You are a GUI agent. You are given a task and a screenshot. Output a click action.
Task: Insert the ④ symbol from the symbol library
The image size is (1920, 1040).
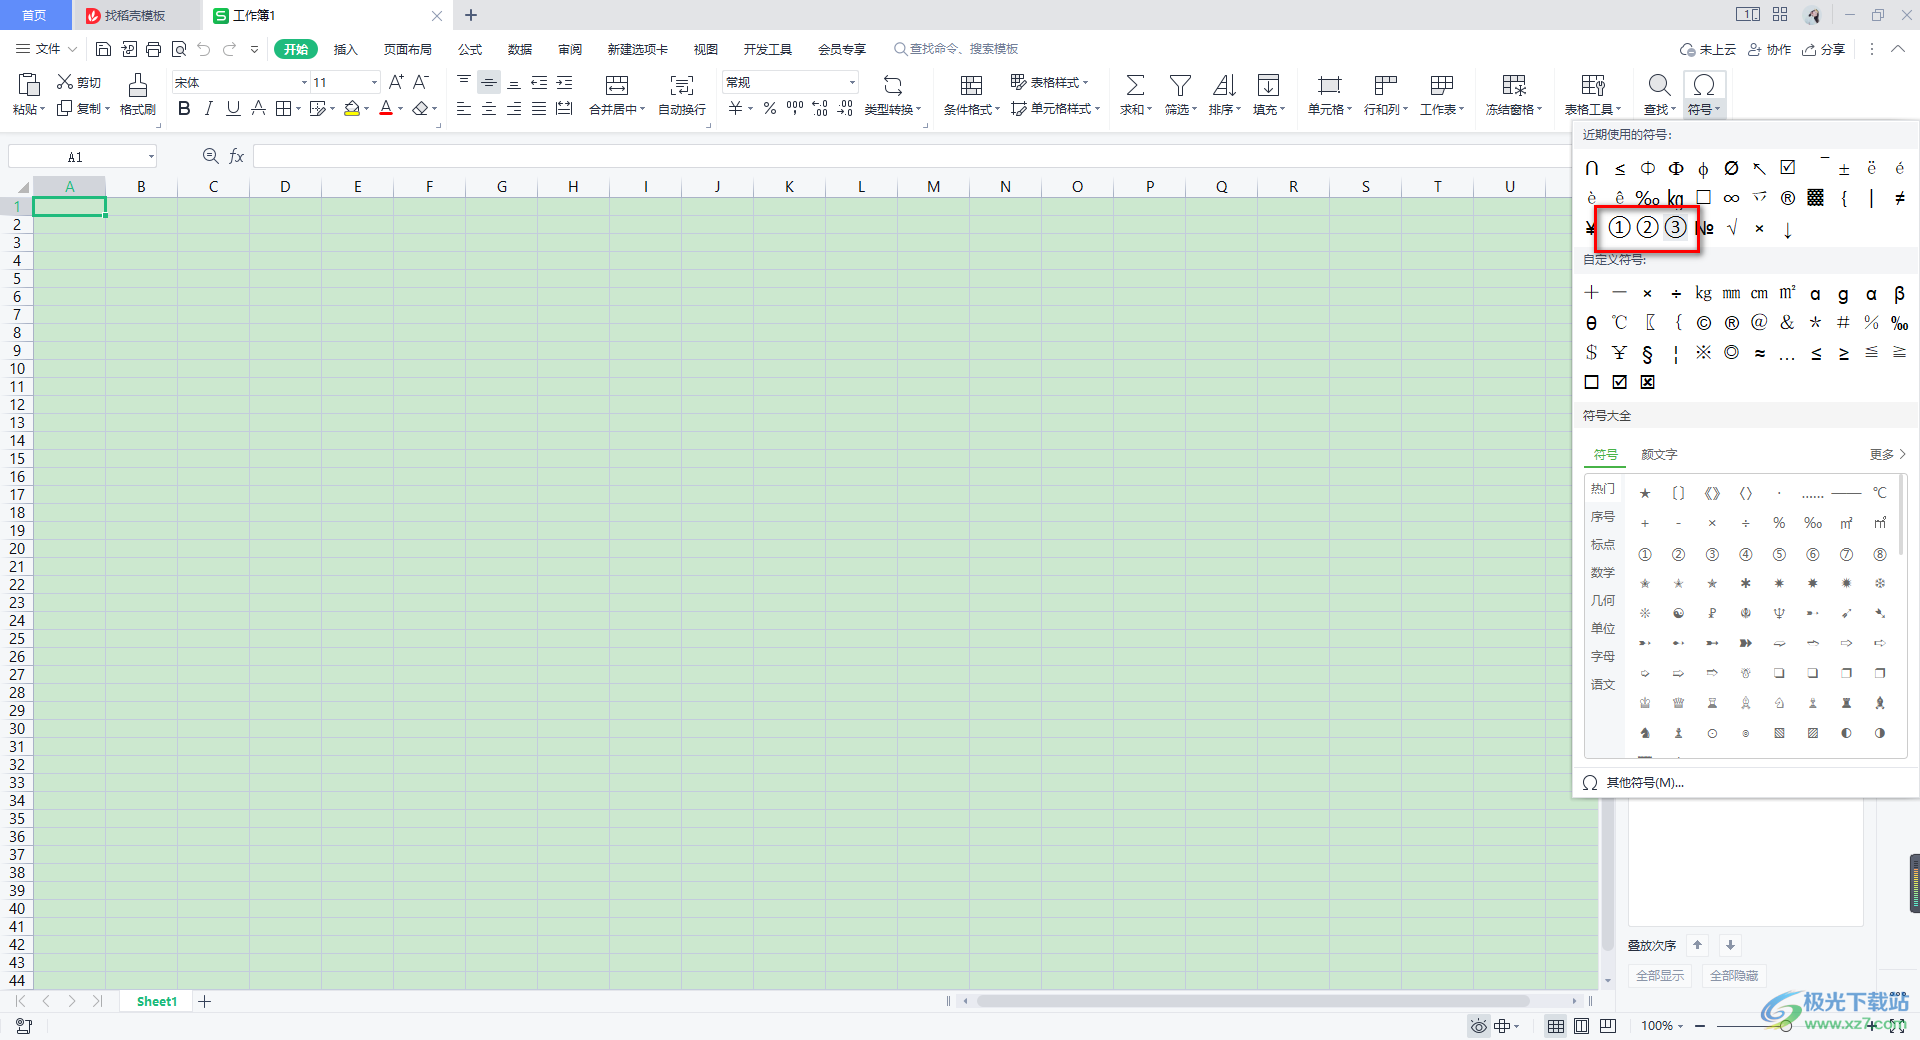pyautogui.click(x=1745, y=554)
